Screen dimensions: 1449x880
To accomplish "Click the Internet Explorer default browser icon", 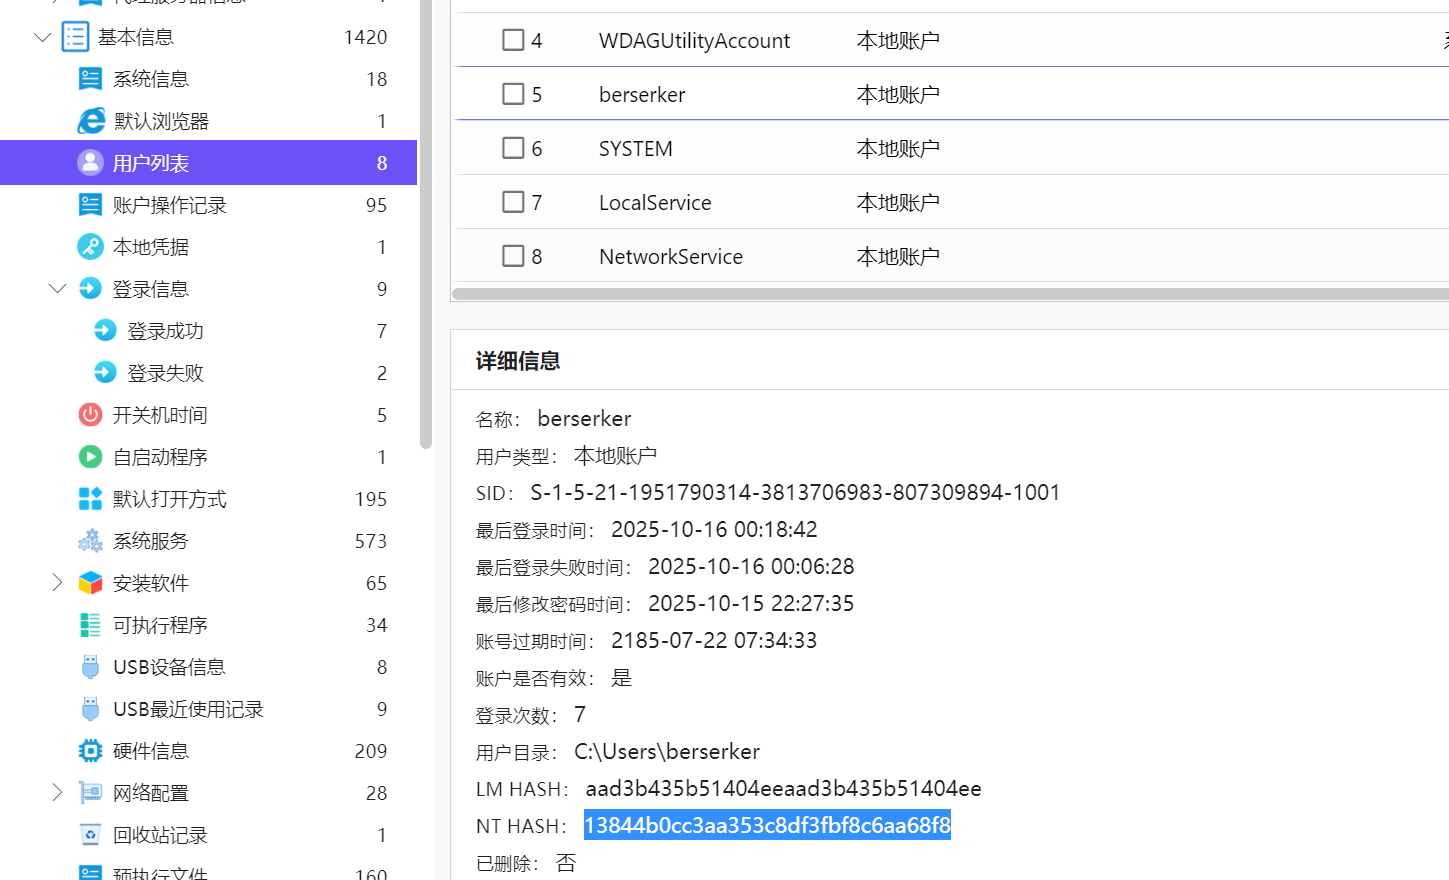I will click(91, 121).
